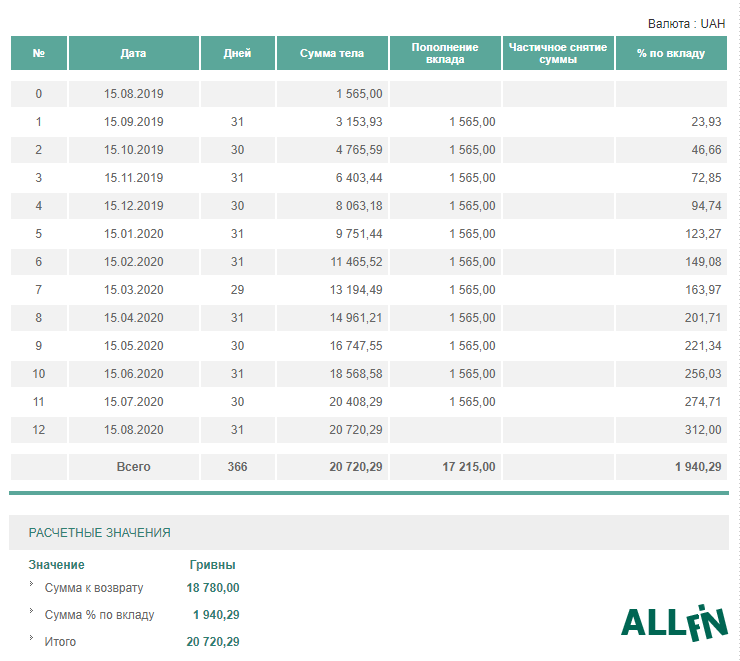Select date cell 15.09.2019
Screen dimensions: 740x661
pyautogui.click(x=134, y=122)
